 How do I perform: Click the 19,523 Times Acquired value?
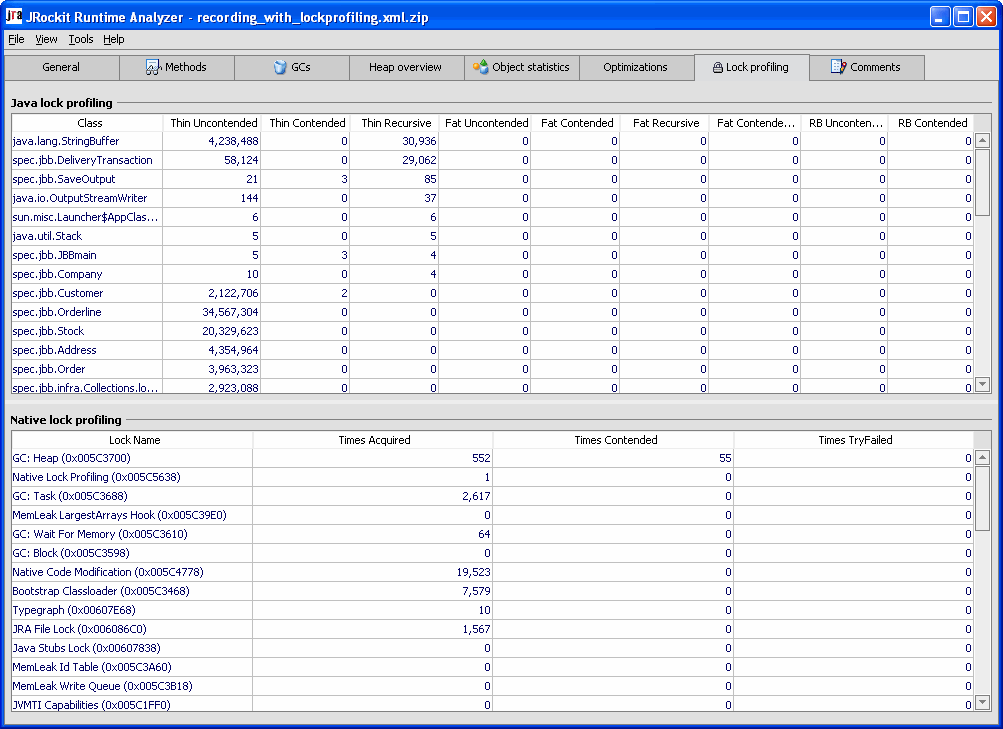coord(473,572)
